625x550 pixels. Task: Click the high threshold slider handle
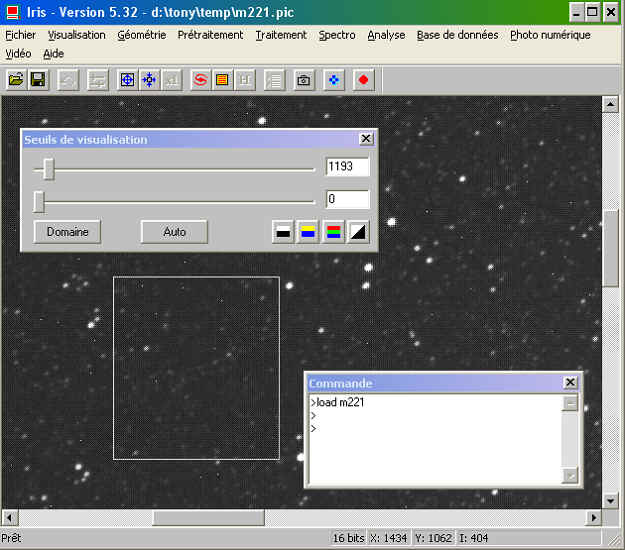tap(49, 169)
